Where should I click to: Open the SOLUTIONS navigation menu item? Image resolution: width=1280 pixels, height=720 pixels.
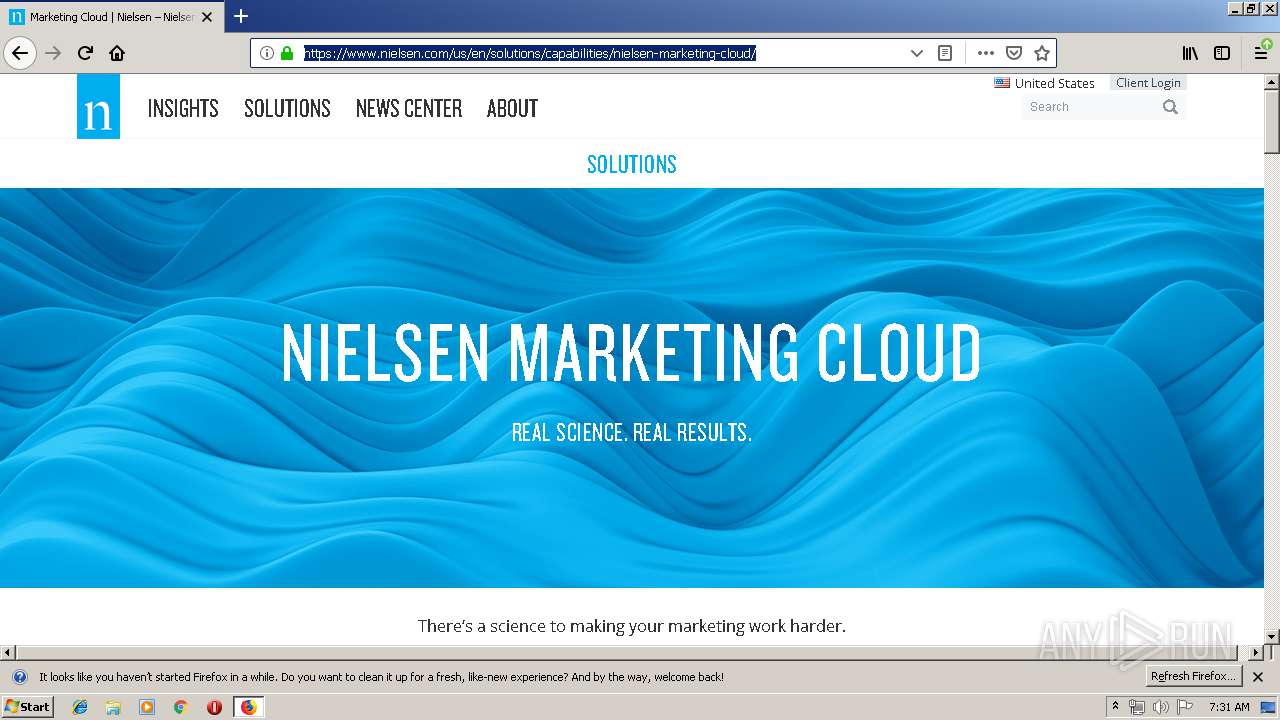coord(287,108)
